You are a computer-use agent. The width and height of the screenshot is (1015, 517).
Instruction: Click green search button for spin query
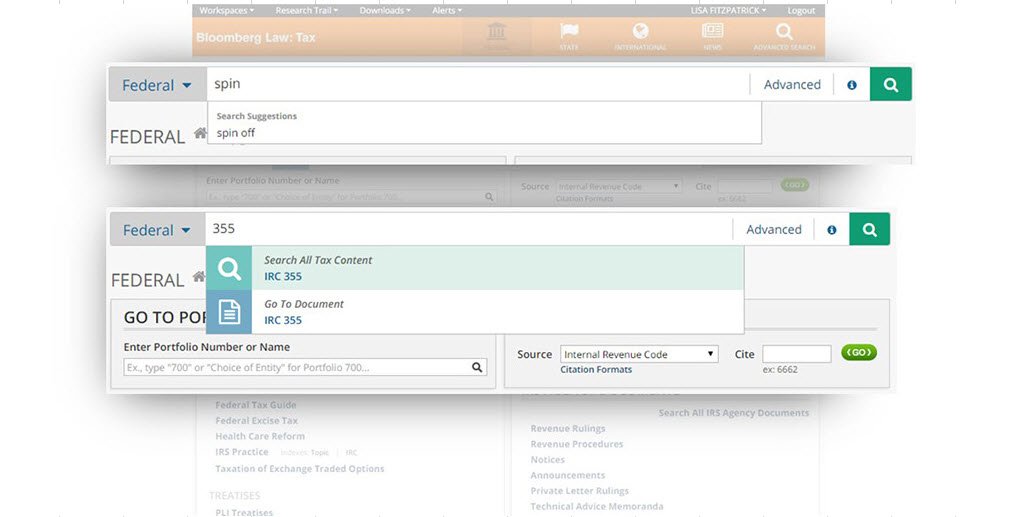coord(891,84)
